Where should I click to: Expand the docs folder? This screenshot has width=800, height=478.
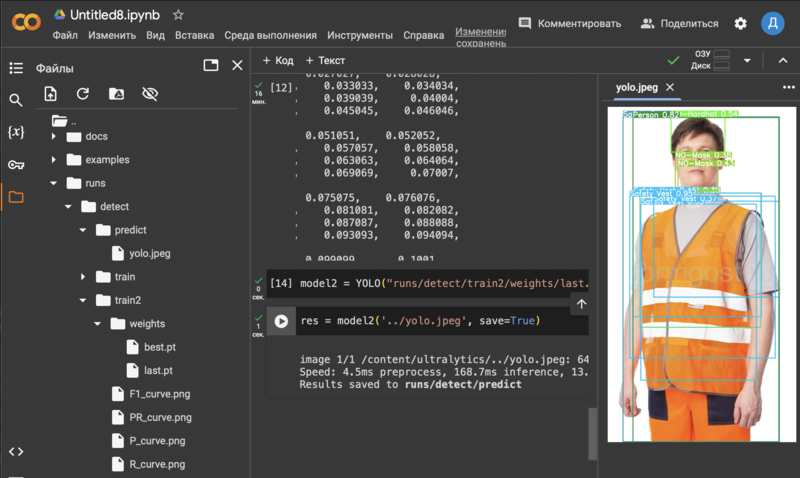coord(53,136)
